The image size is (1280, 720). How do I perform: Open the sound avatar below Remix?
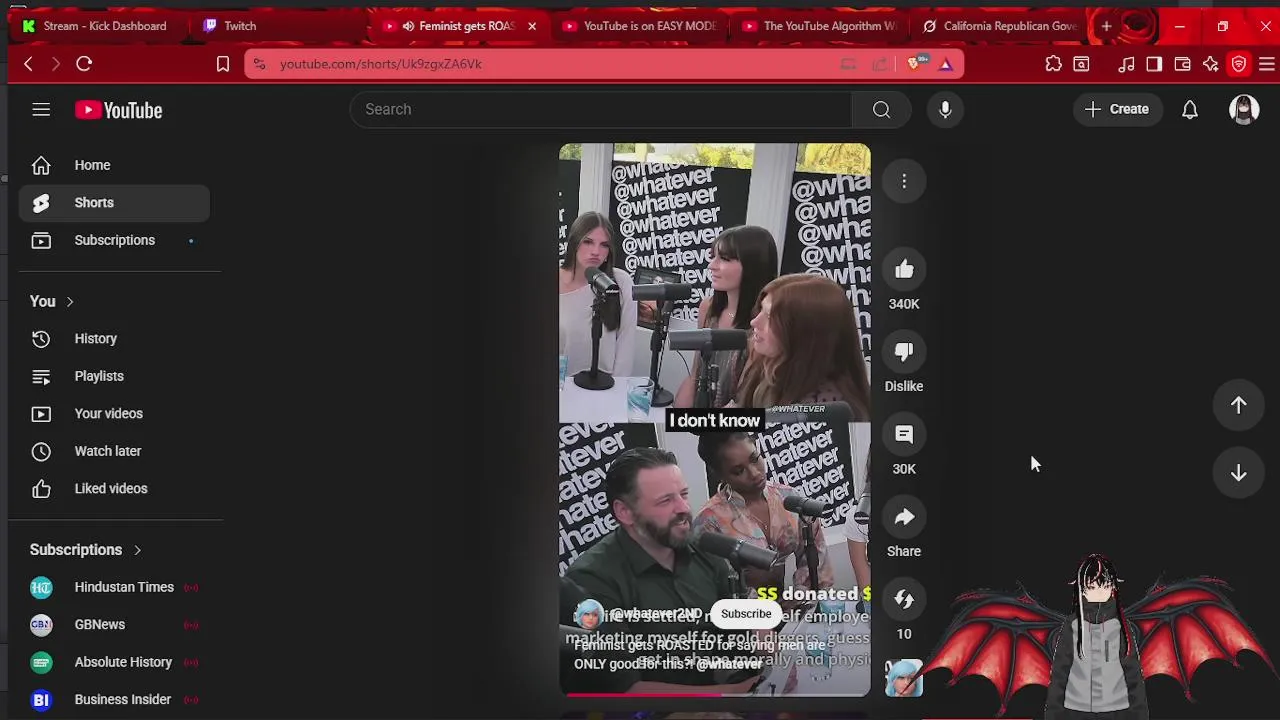(904, 677)
